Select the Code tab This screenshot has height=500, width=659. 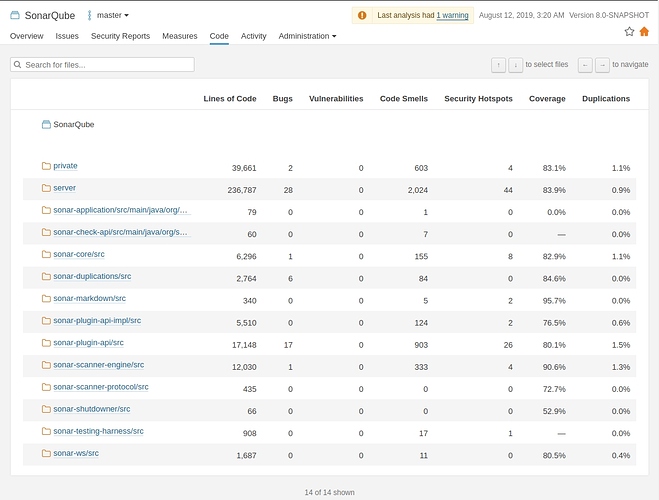pos(219,36)
